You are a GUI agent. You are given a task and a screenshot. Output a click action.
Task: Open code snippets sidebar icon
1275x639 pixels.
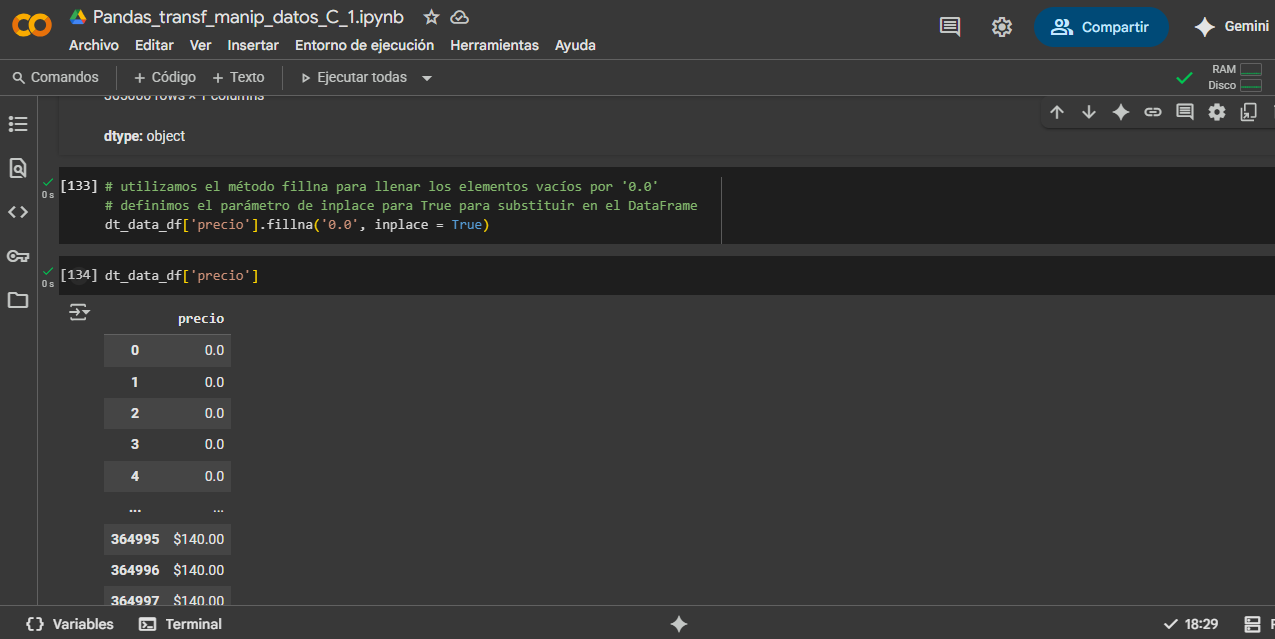pos(18,212)
